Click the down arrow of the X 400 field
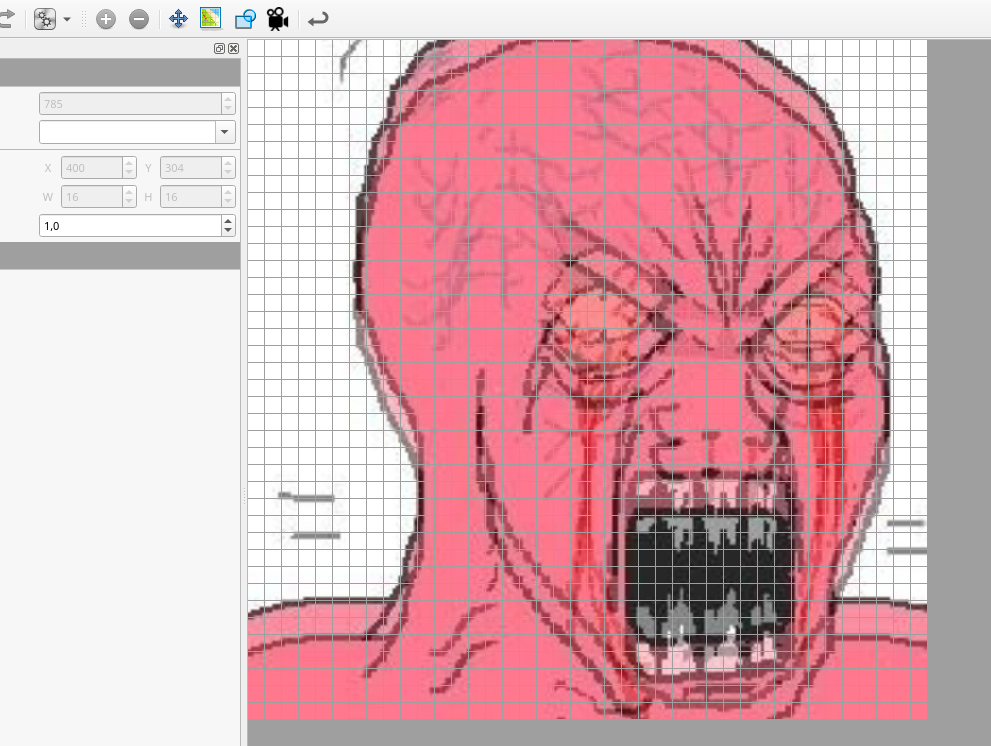The height and width of the screenshot is (746, 991). coord(129,173)
